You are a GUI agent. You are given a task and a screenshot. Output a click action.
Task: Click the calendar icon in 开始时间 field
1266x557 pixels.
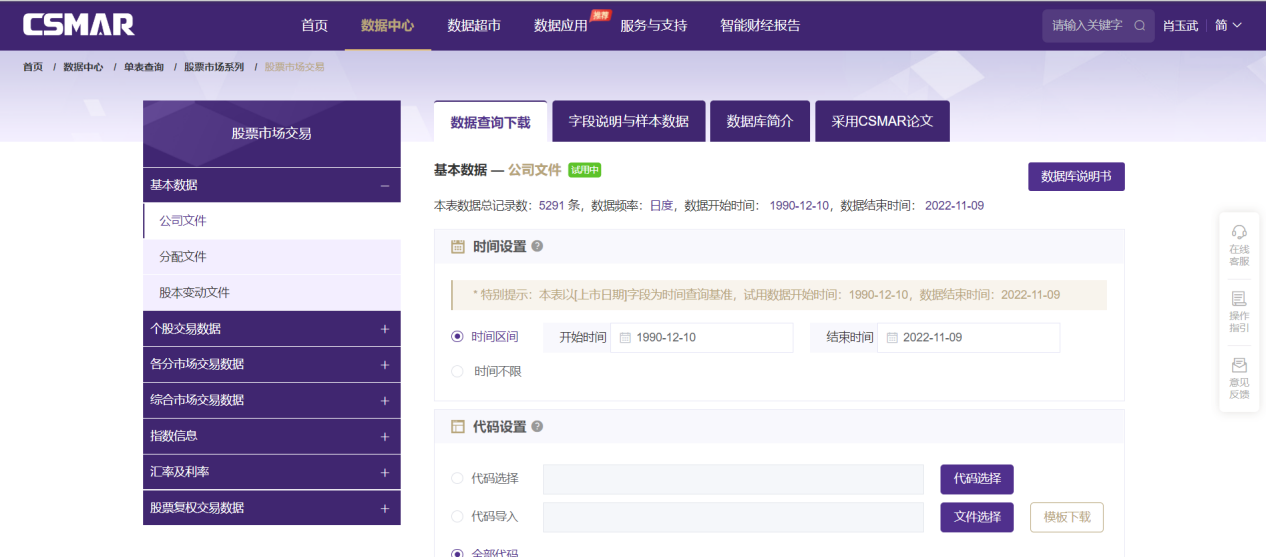coord(625,338)
